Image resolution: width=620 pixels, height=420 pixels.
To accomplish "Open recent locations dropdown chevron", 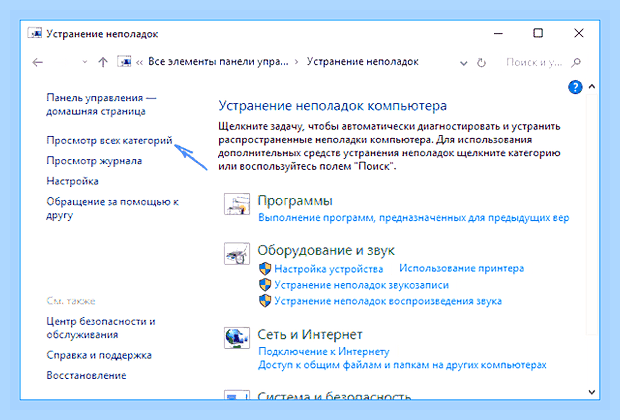I will (84, 62).
